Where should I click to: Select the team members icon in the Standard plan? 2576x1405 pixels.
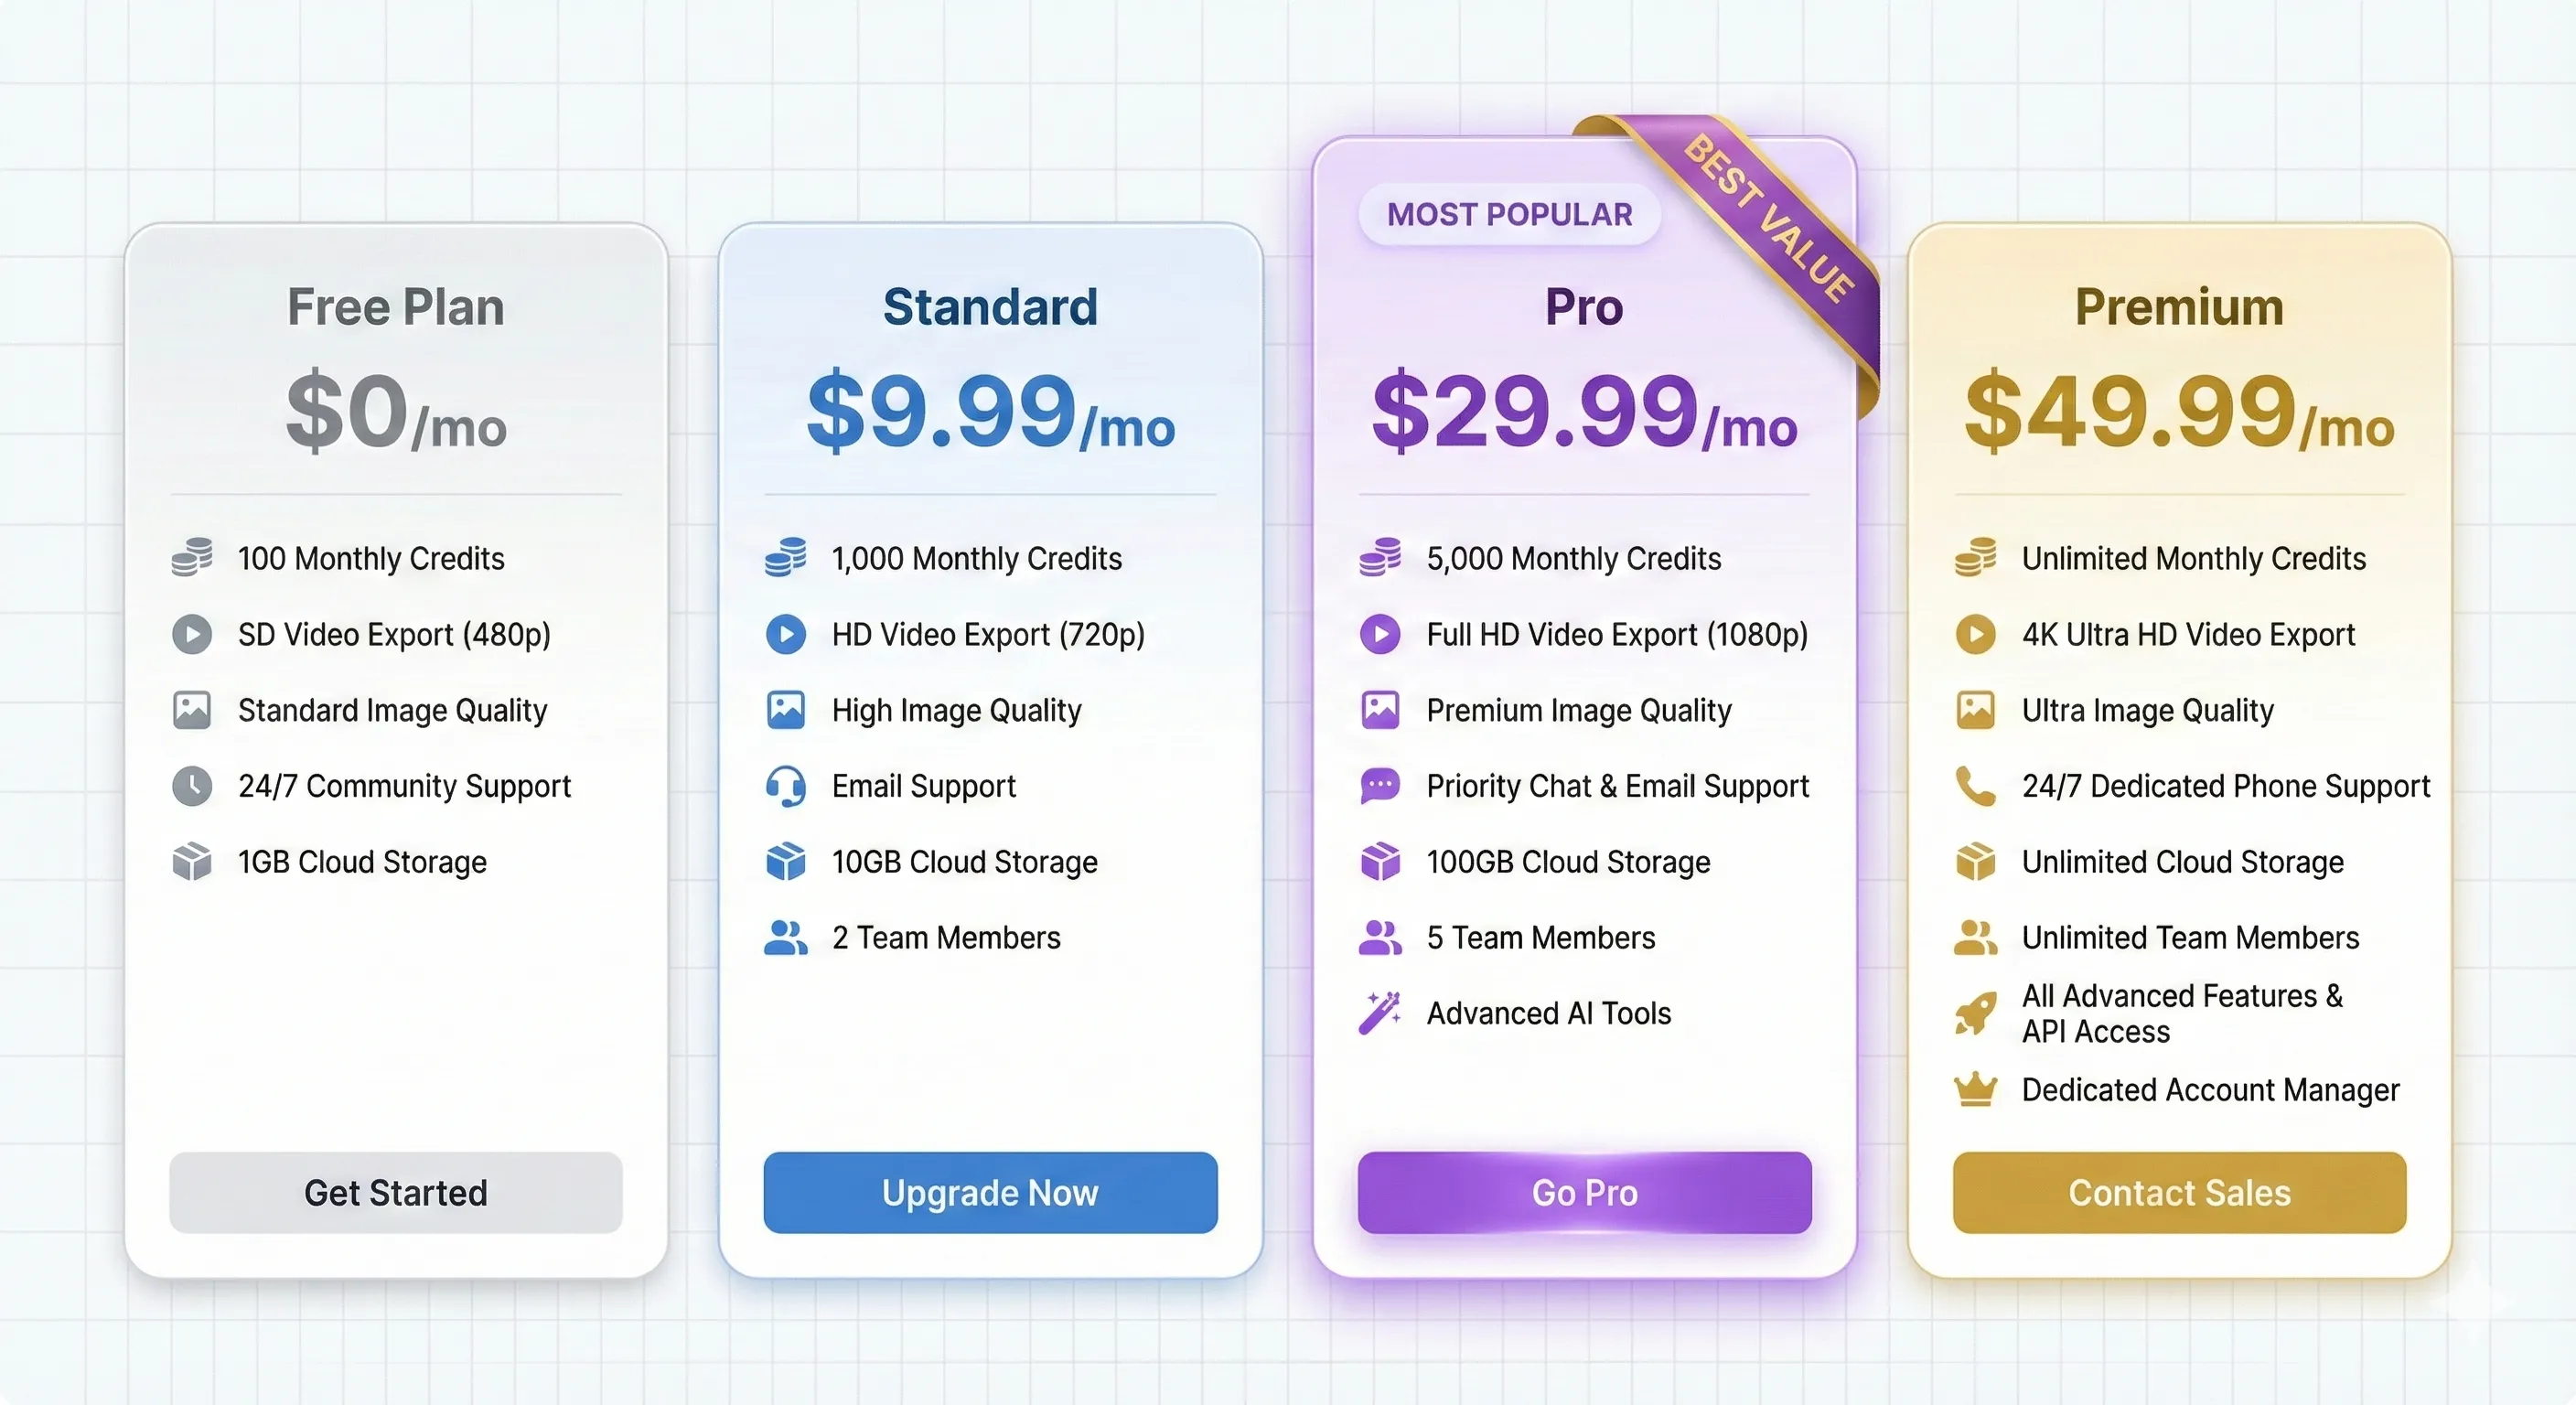click(786, 937)
